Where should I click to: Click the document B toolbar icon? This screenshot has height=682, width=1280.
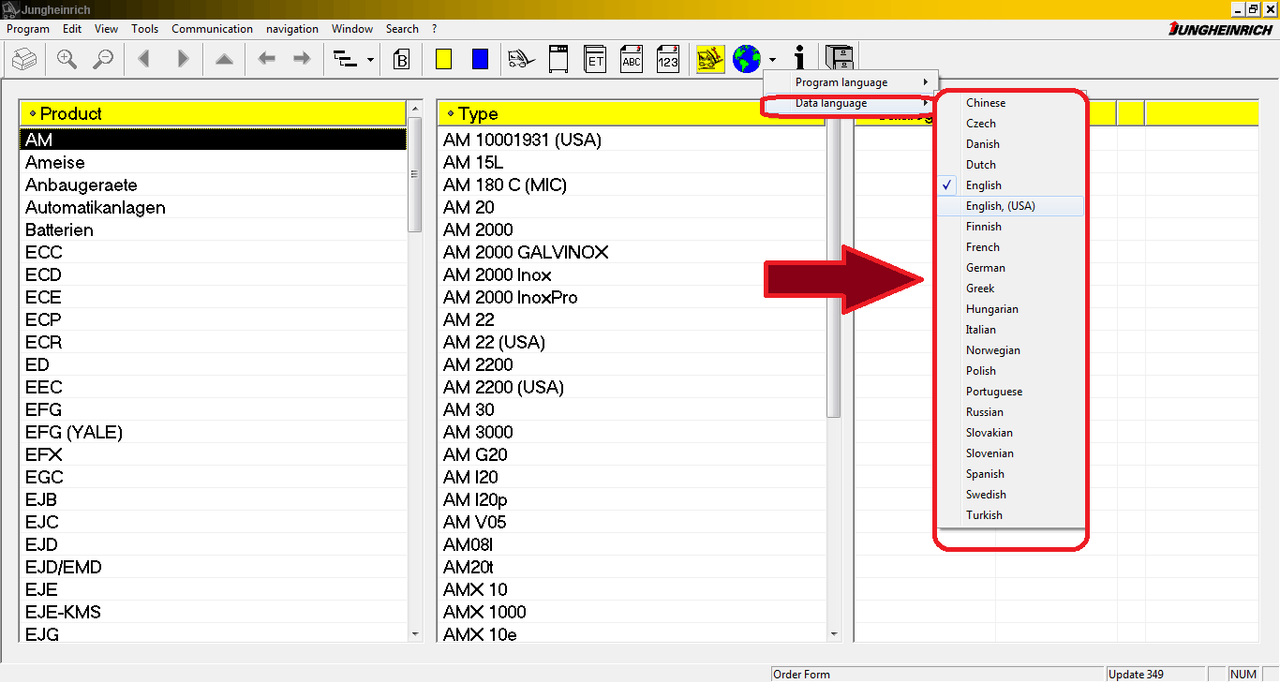pos(402,59)
